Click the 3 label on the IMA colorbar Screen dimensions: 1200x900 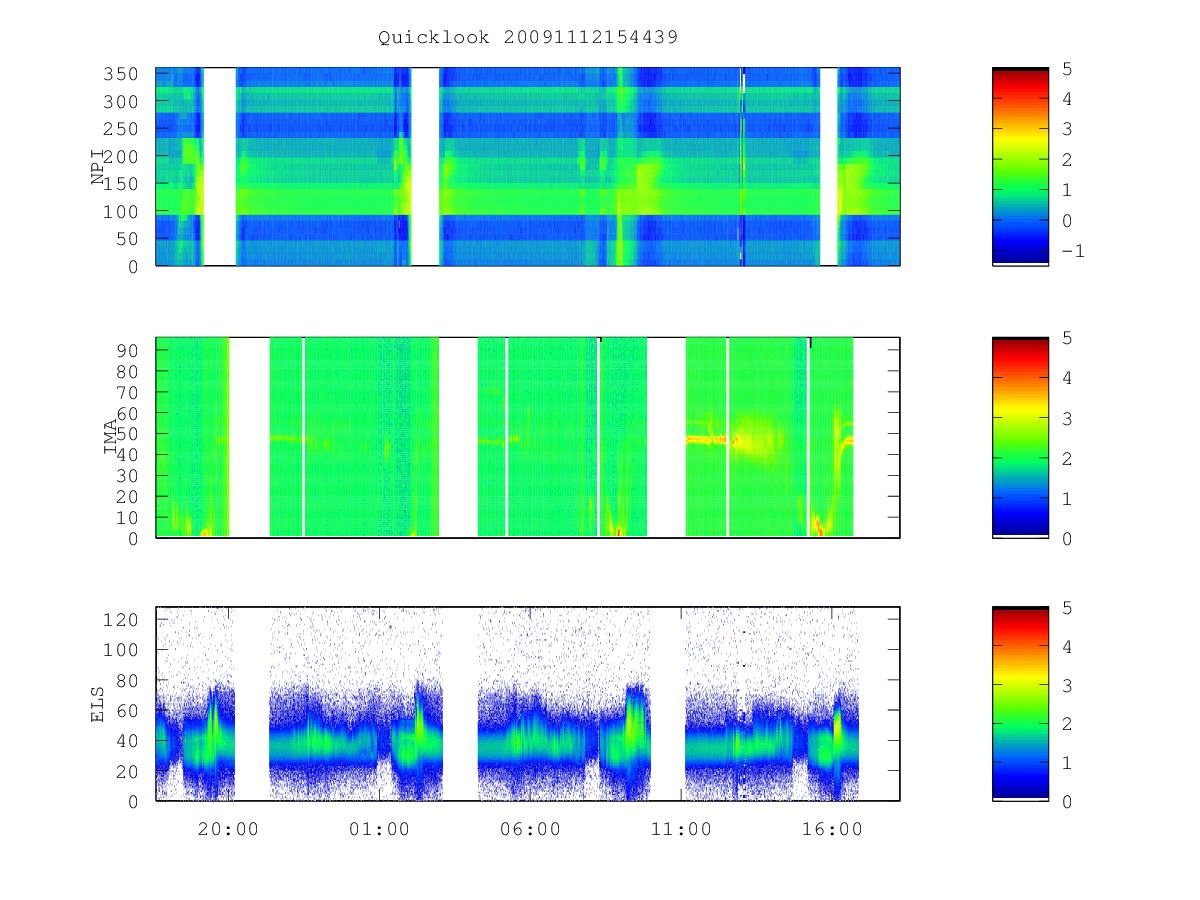1067,418
